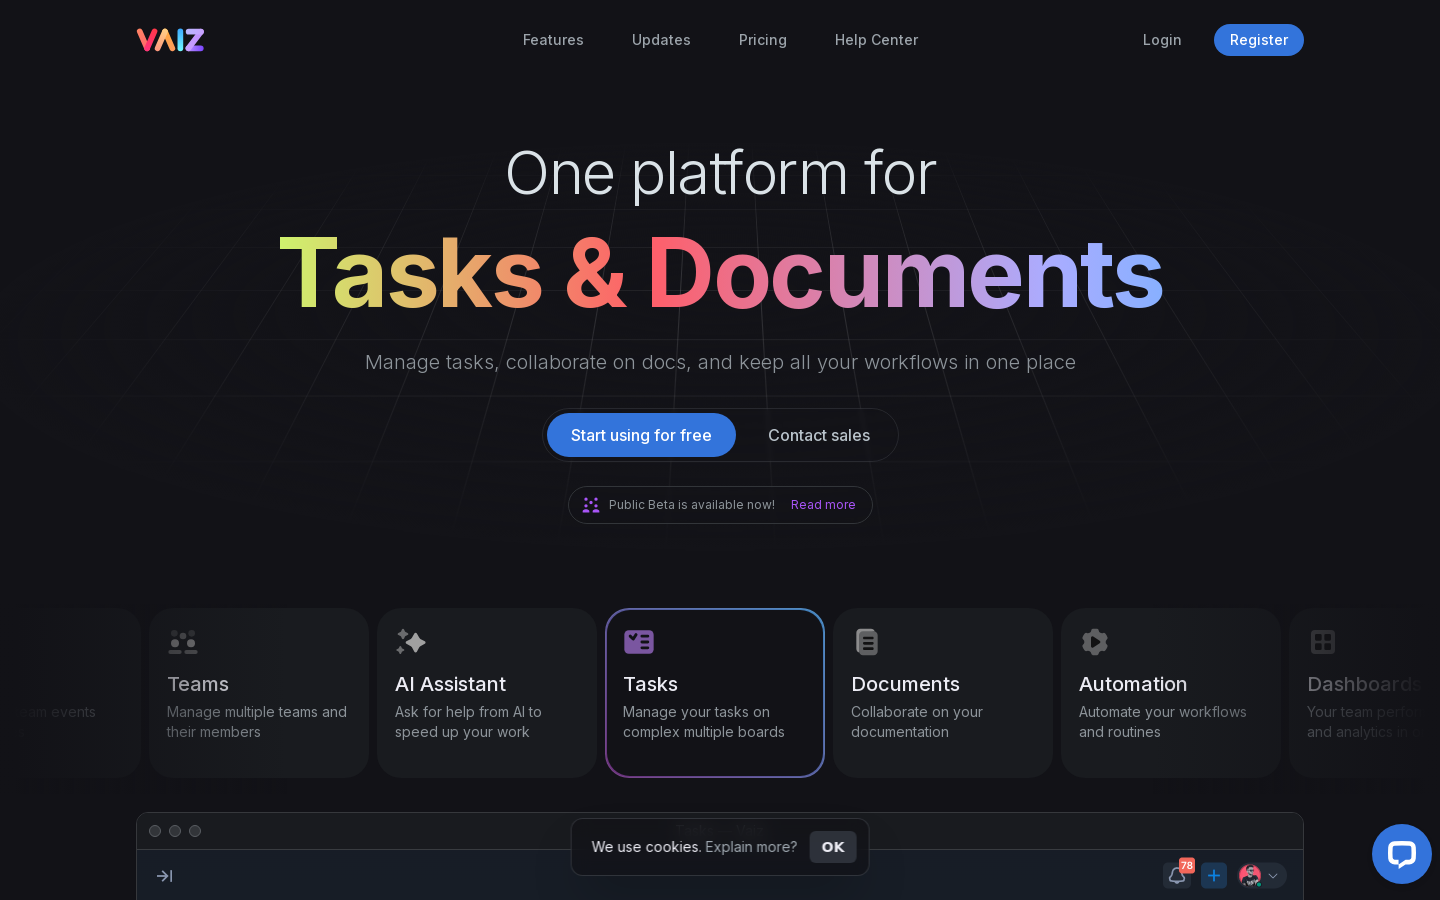The height and width of the screenshot is (900, 1440).
Task: Click the notifications bell icon
Action: point(1177,876)
